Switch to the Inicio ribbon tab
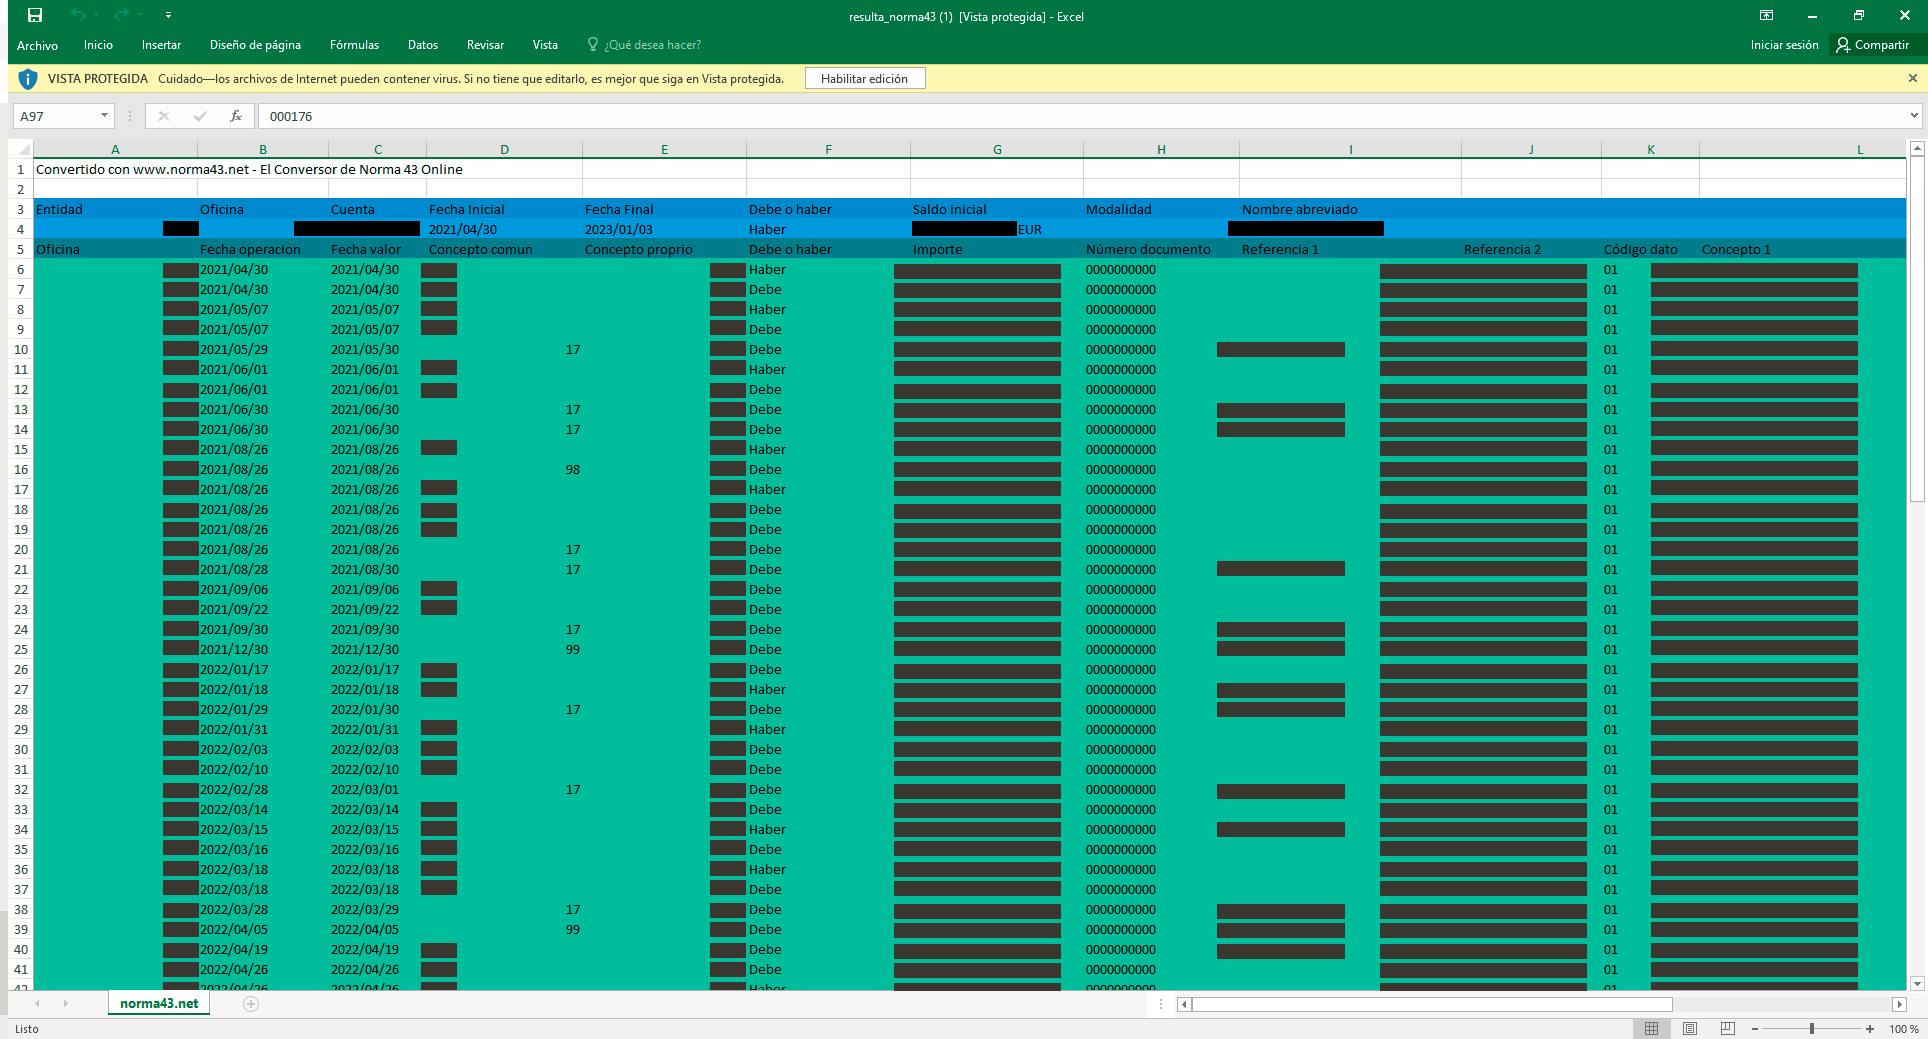Image resolution: width=1928 pixels, height=1039 pixels. coord(98,45)
